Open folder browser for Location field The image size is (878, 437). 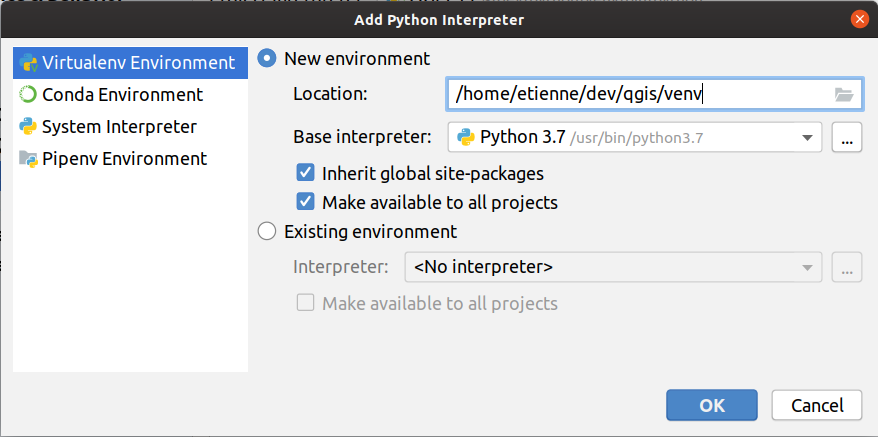point(844,95)
